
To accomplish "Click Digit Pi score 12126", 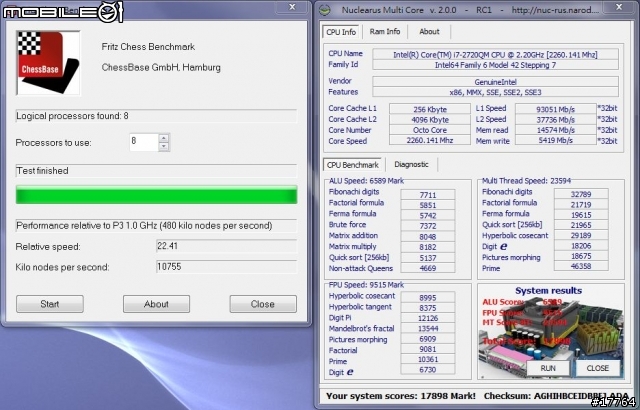I will click(428, 318).
